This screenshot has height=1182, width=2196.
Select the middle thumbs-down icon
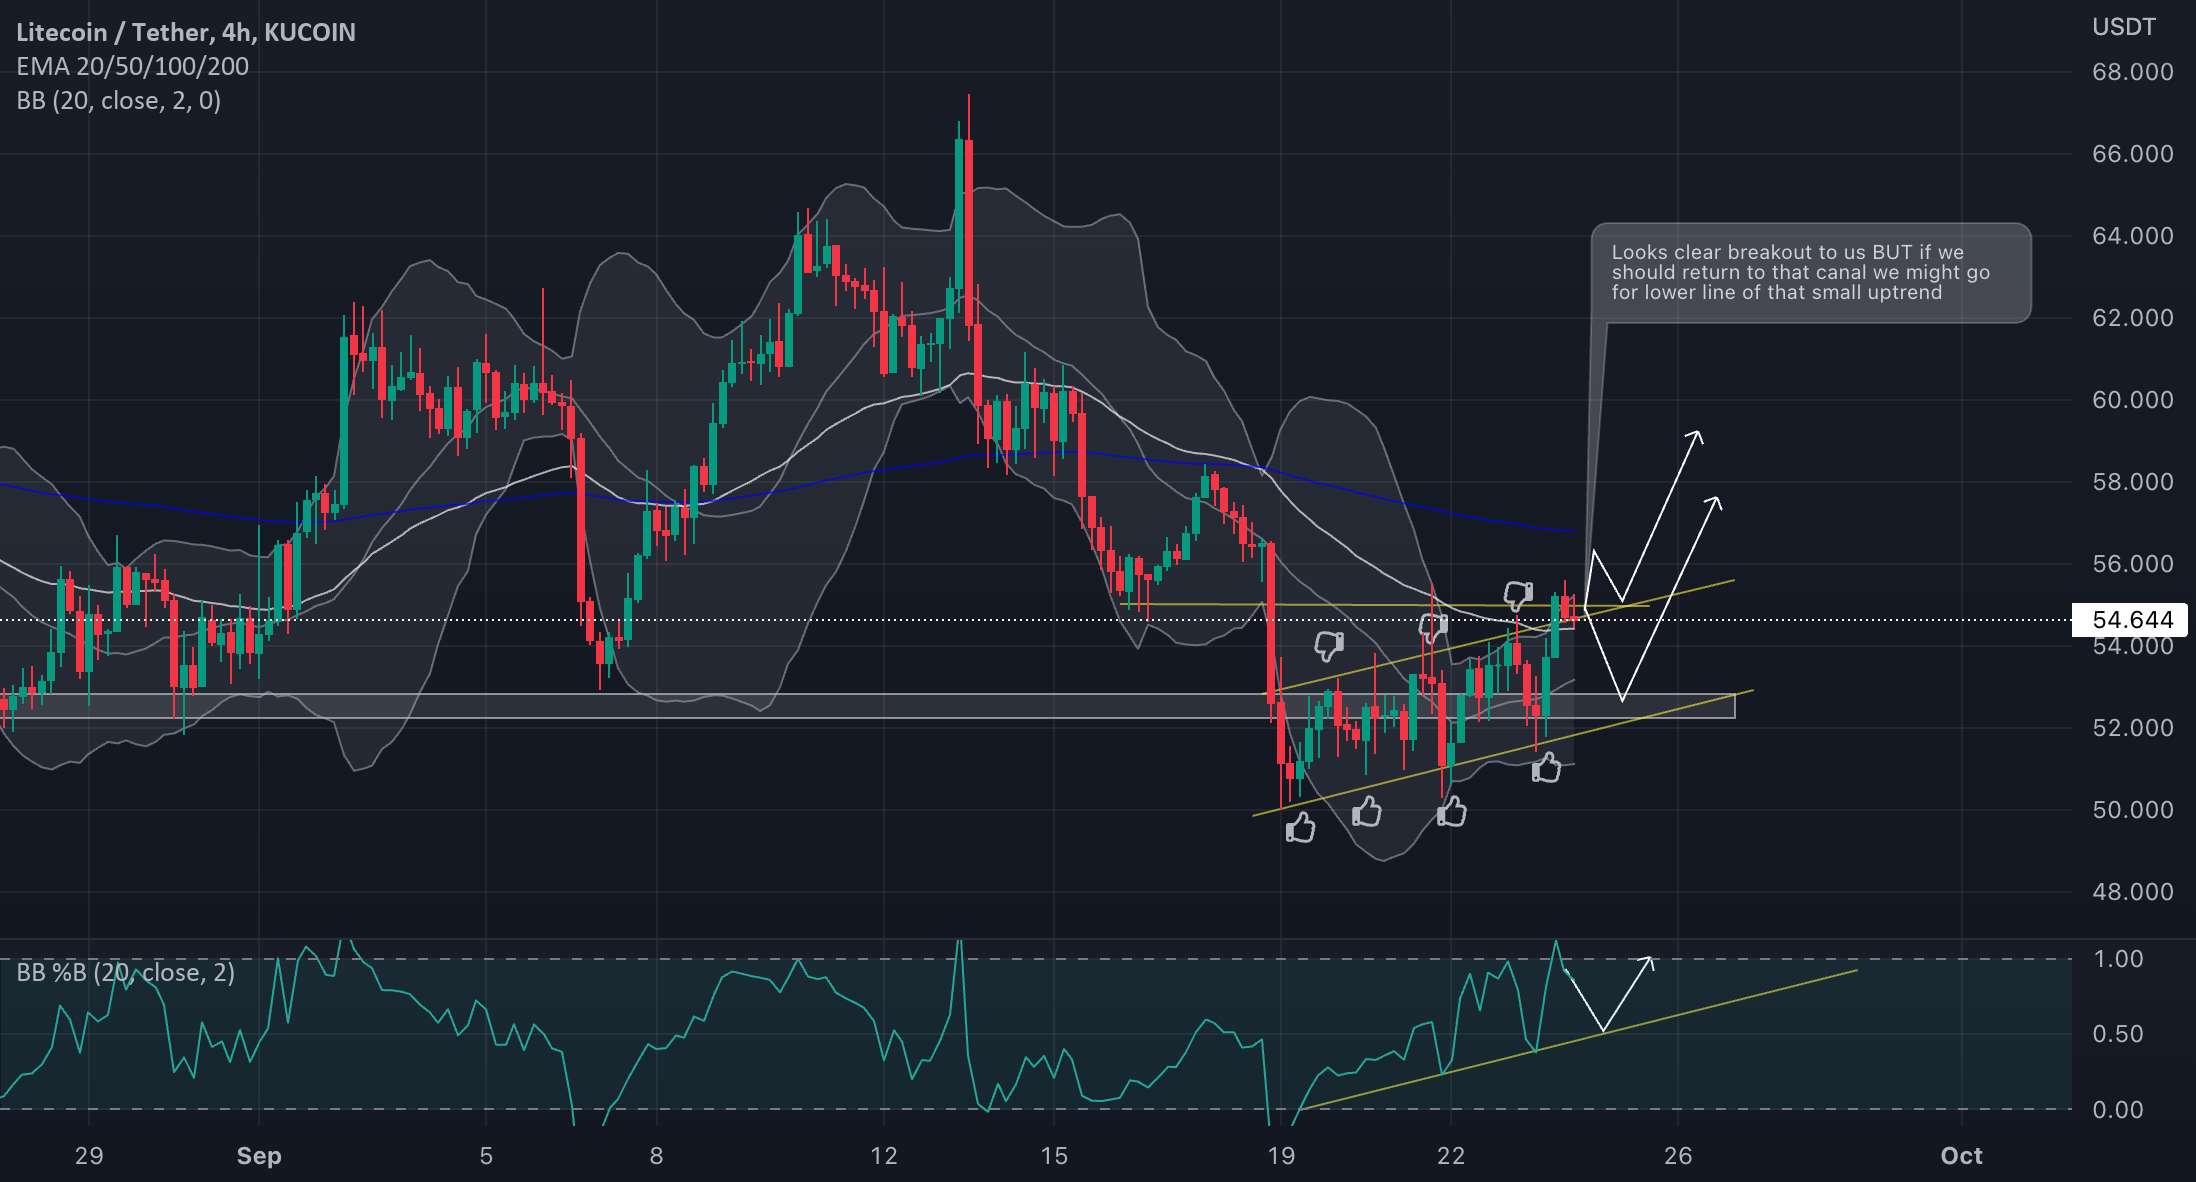pos(1434,628)
